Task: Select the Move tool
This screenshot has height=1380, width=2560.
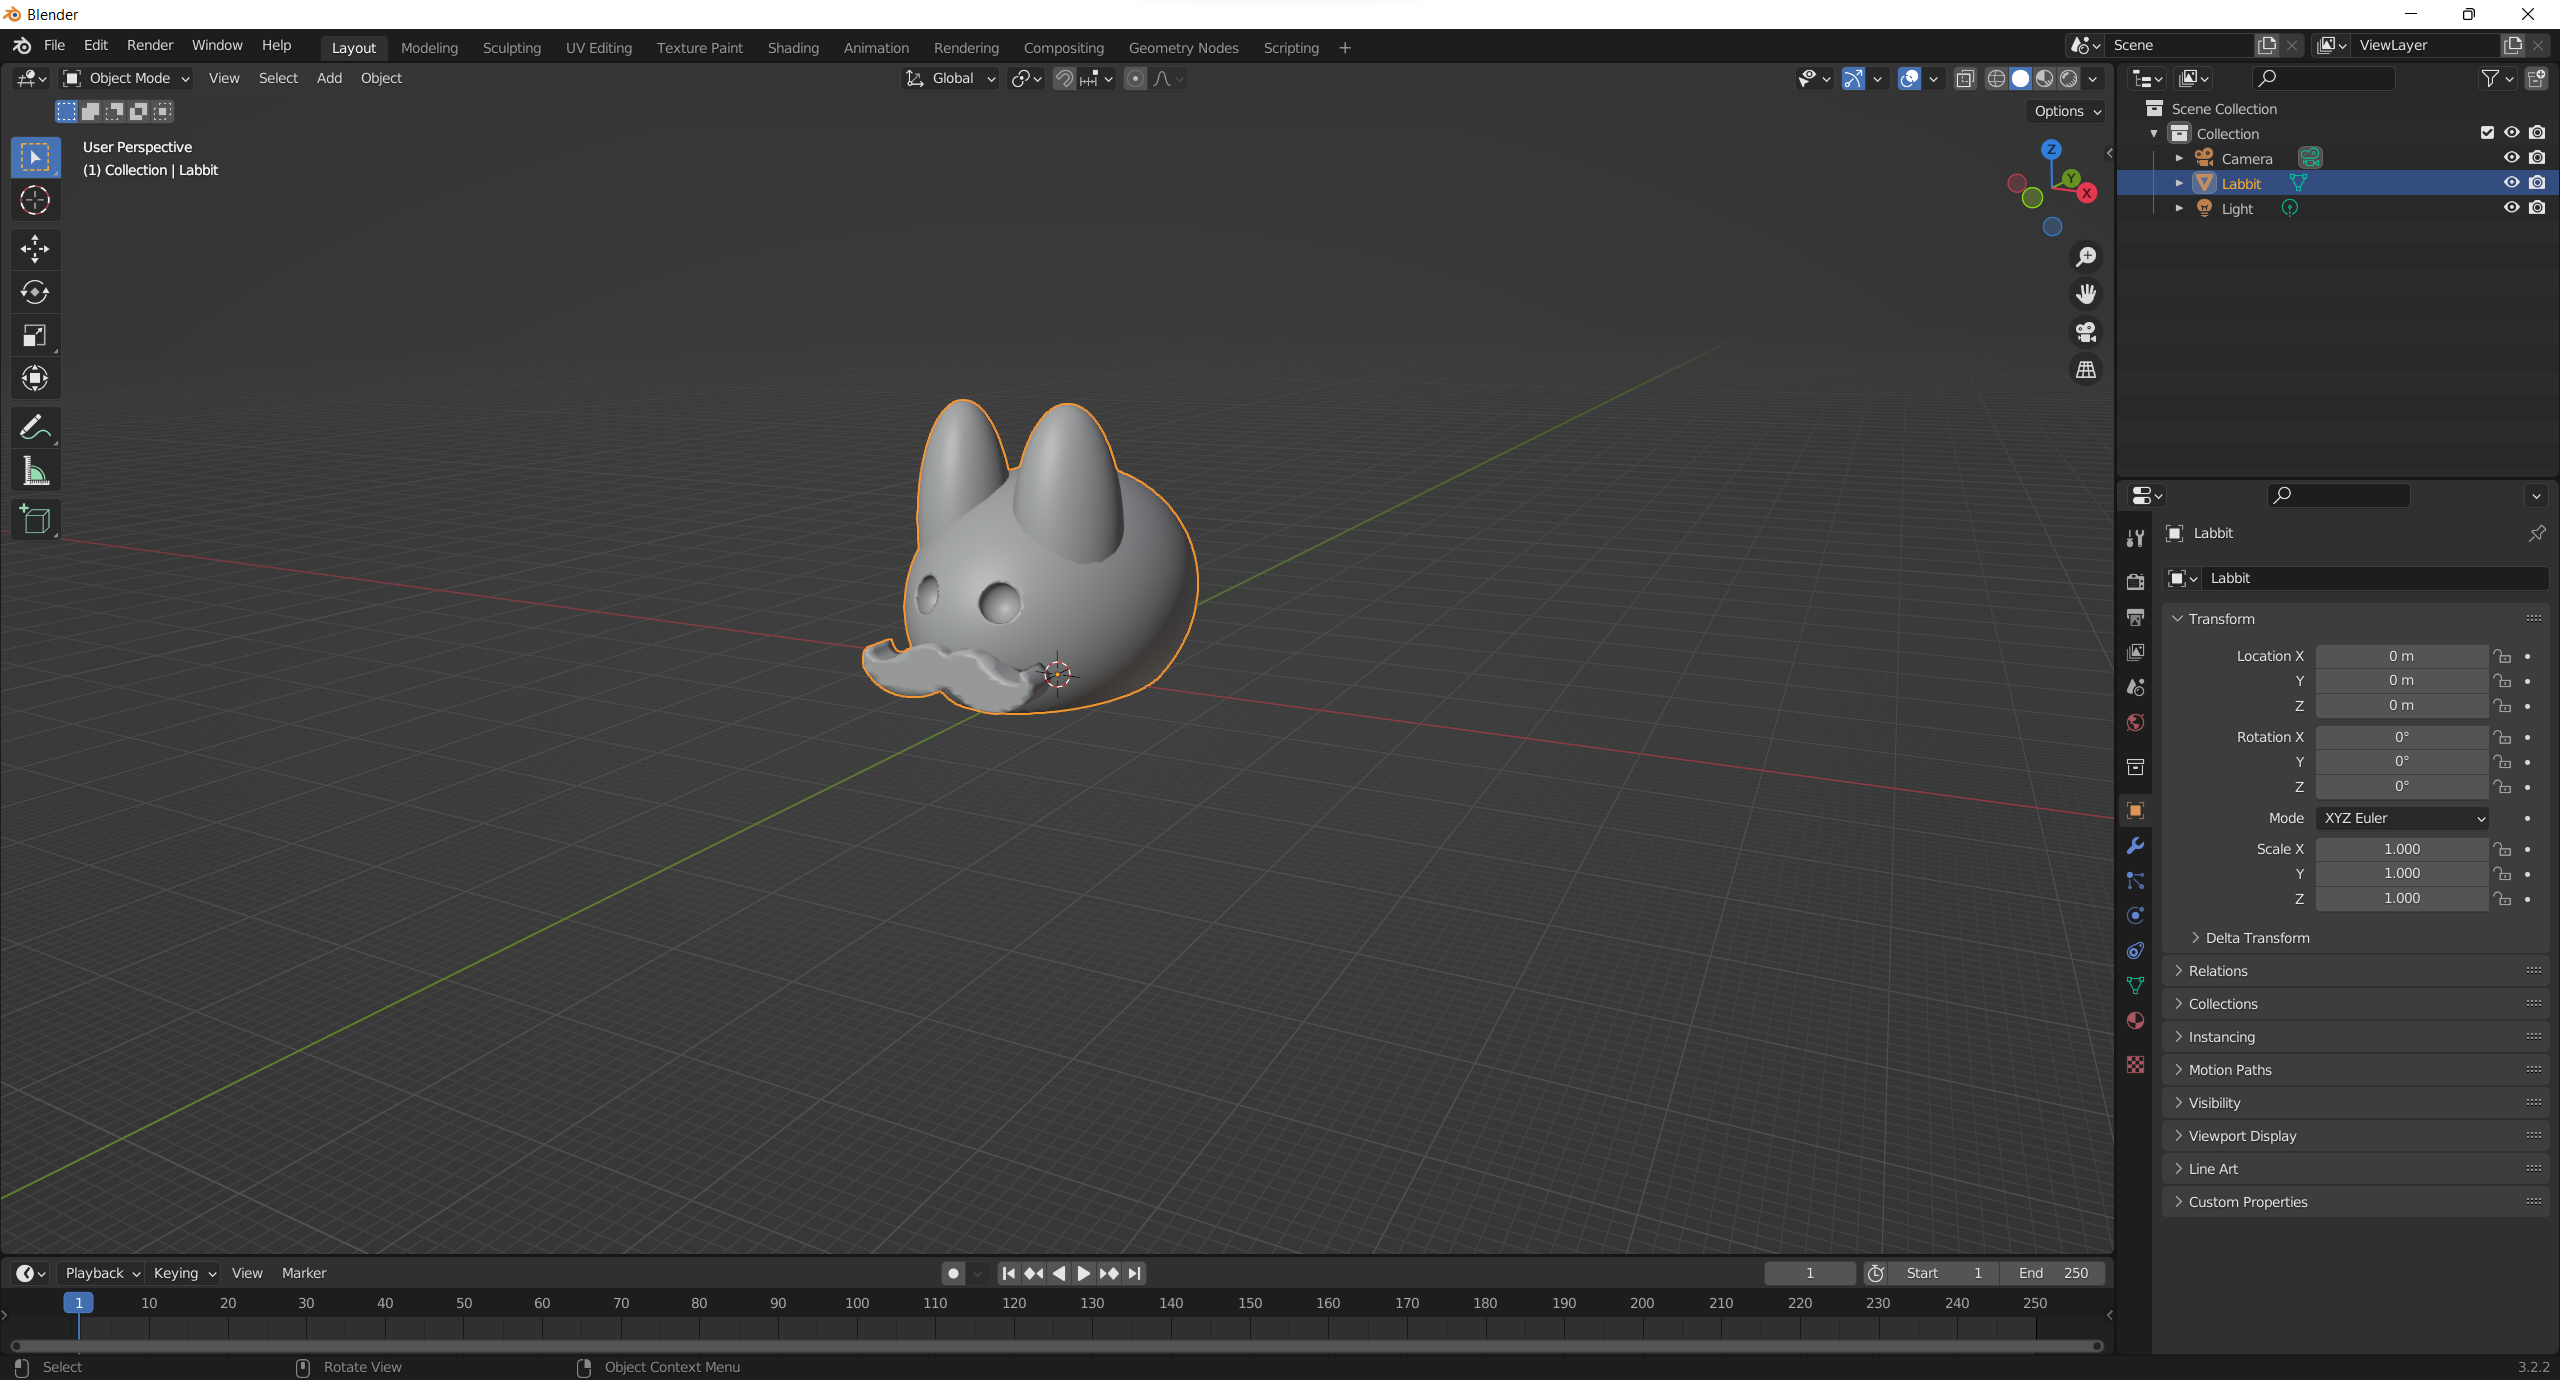Action: 35,248
